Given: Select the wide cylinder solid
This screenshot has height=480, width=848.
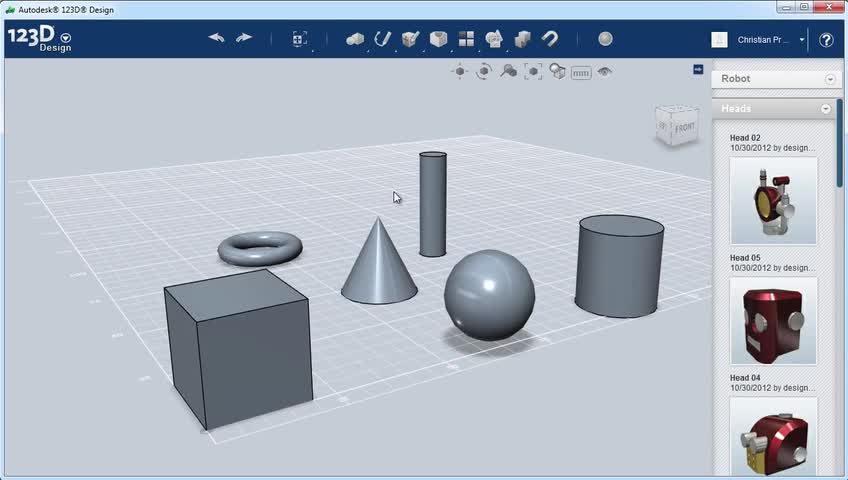Looking at the screenshot, I should (619, 266).
